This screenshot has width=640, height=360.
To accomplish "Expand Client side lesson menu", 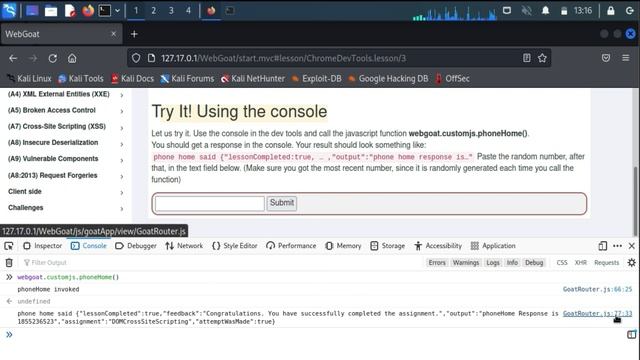I will 65,191.
